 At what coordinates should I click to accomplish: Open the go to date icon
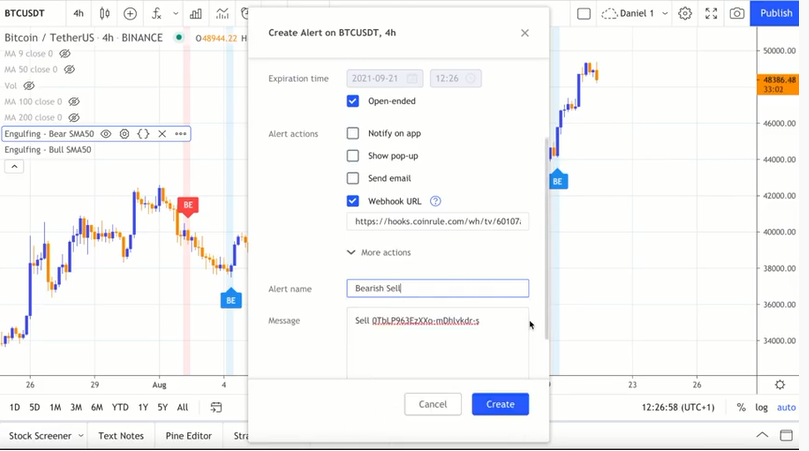[x=216, y=407]
